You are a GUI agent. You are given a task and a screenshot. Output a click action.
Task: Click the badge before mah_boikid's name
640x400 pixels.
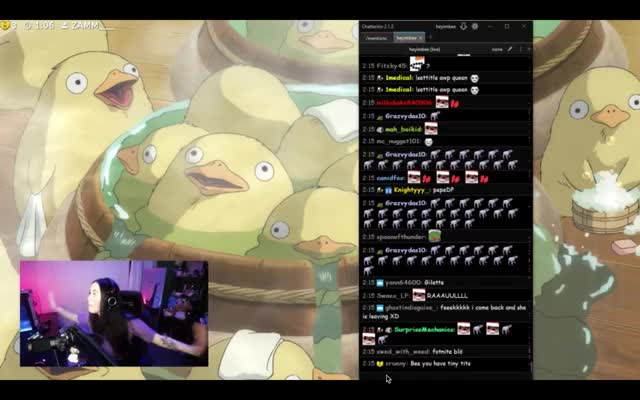pyautogui.click(x=380, y=129)
